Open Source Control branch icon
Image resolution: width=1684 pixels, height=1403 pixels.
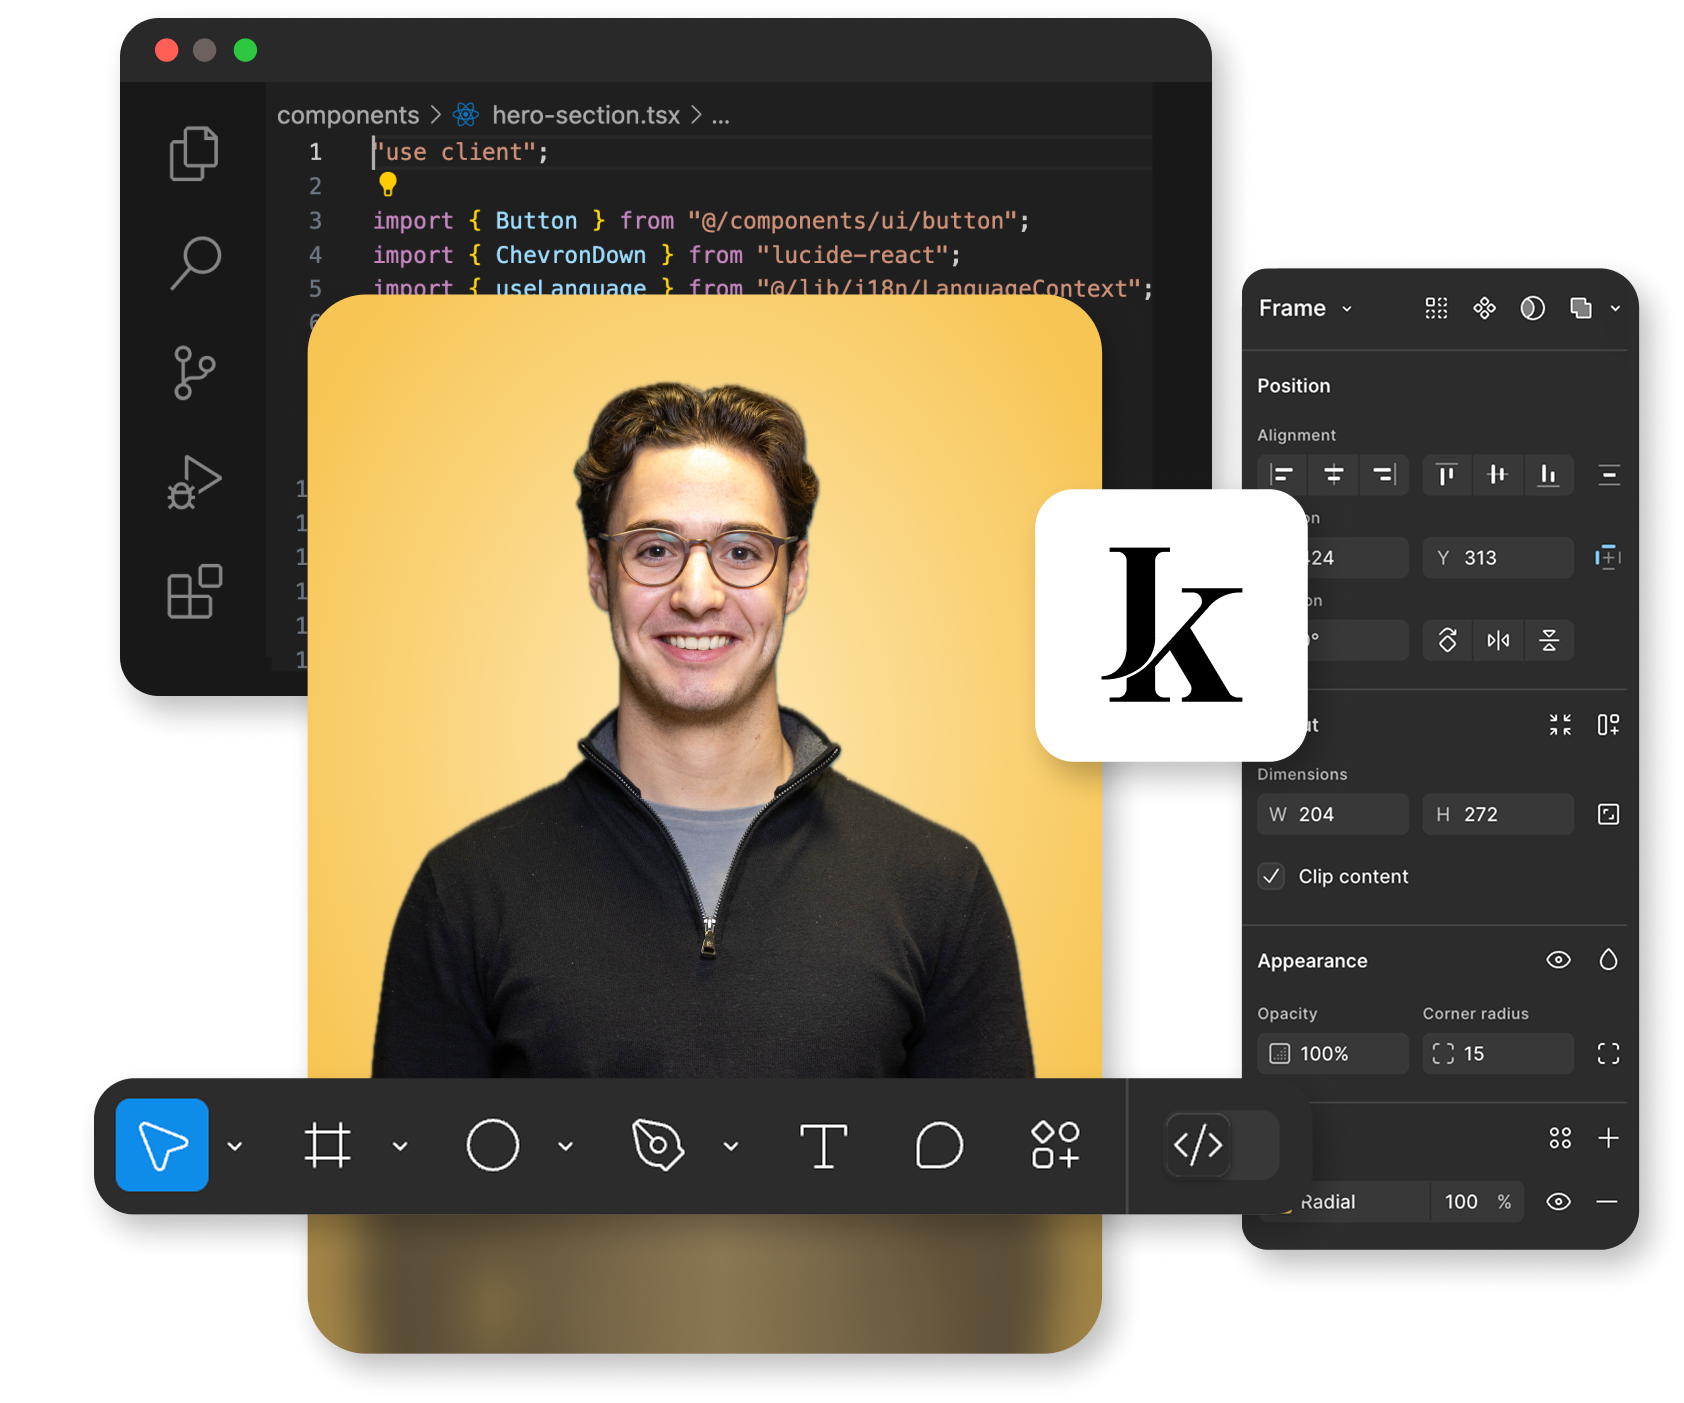coord(194,373)
